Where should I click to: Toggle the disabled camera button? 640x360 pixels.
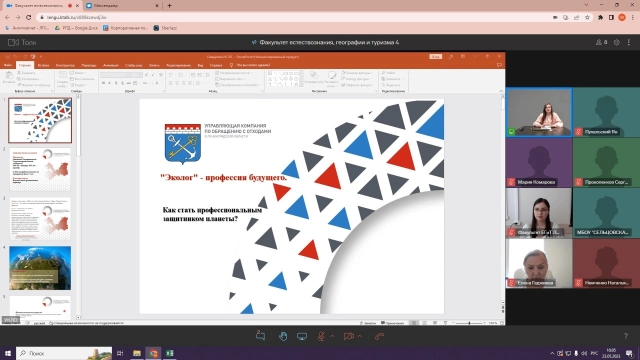coord(349,336)
